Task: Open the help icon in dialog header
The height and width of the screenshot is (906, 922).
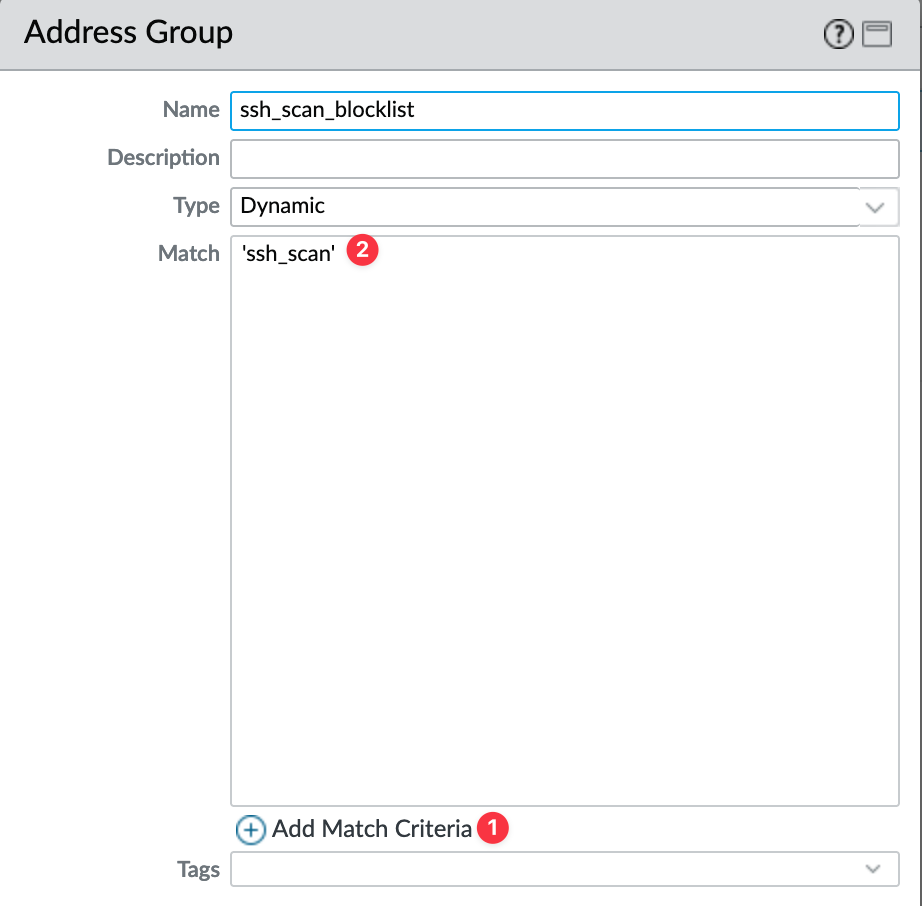Action: [x=838, y=34]
